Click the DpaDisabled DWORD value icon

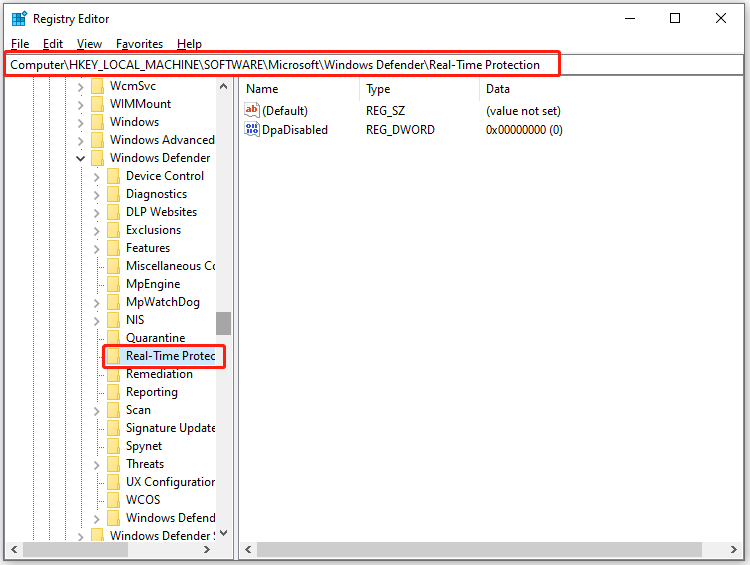point(252,129)
